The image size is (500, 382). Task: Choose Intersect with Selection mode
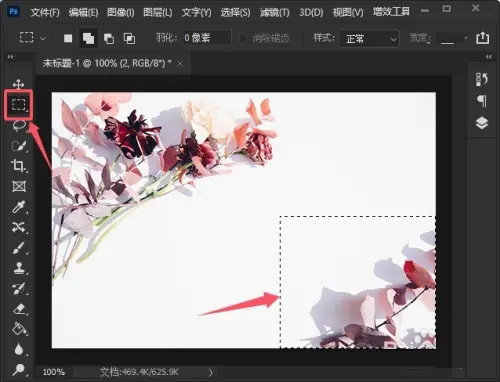129,39
